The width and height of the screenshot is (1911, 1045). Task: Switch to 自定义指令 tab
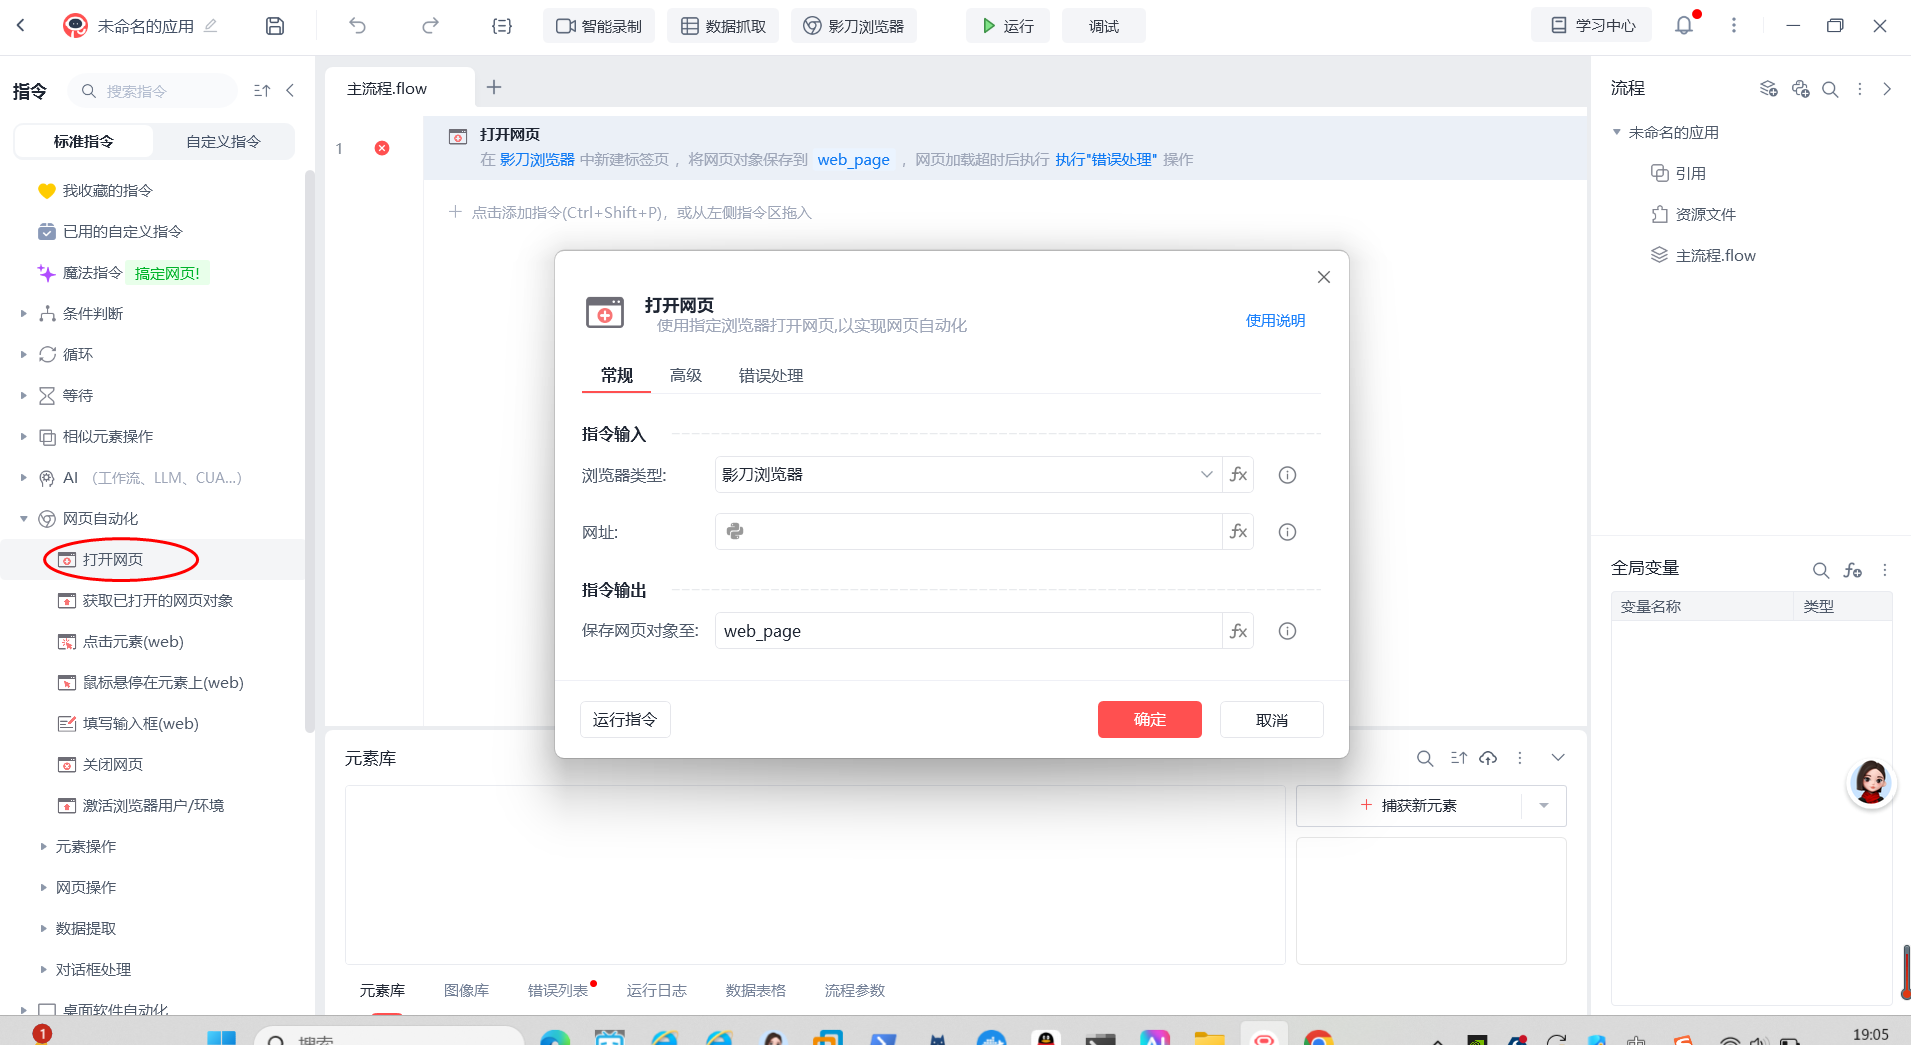click(224, 142)
